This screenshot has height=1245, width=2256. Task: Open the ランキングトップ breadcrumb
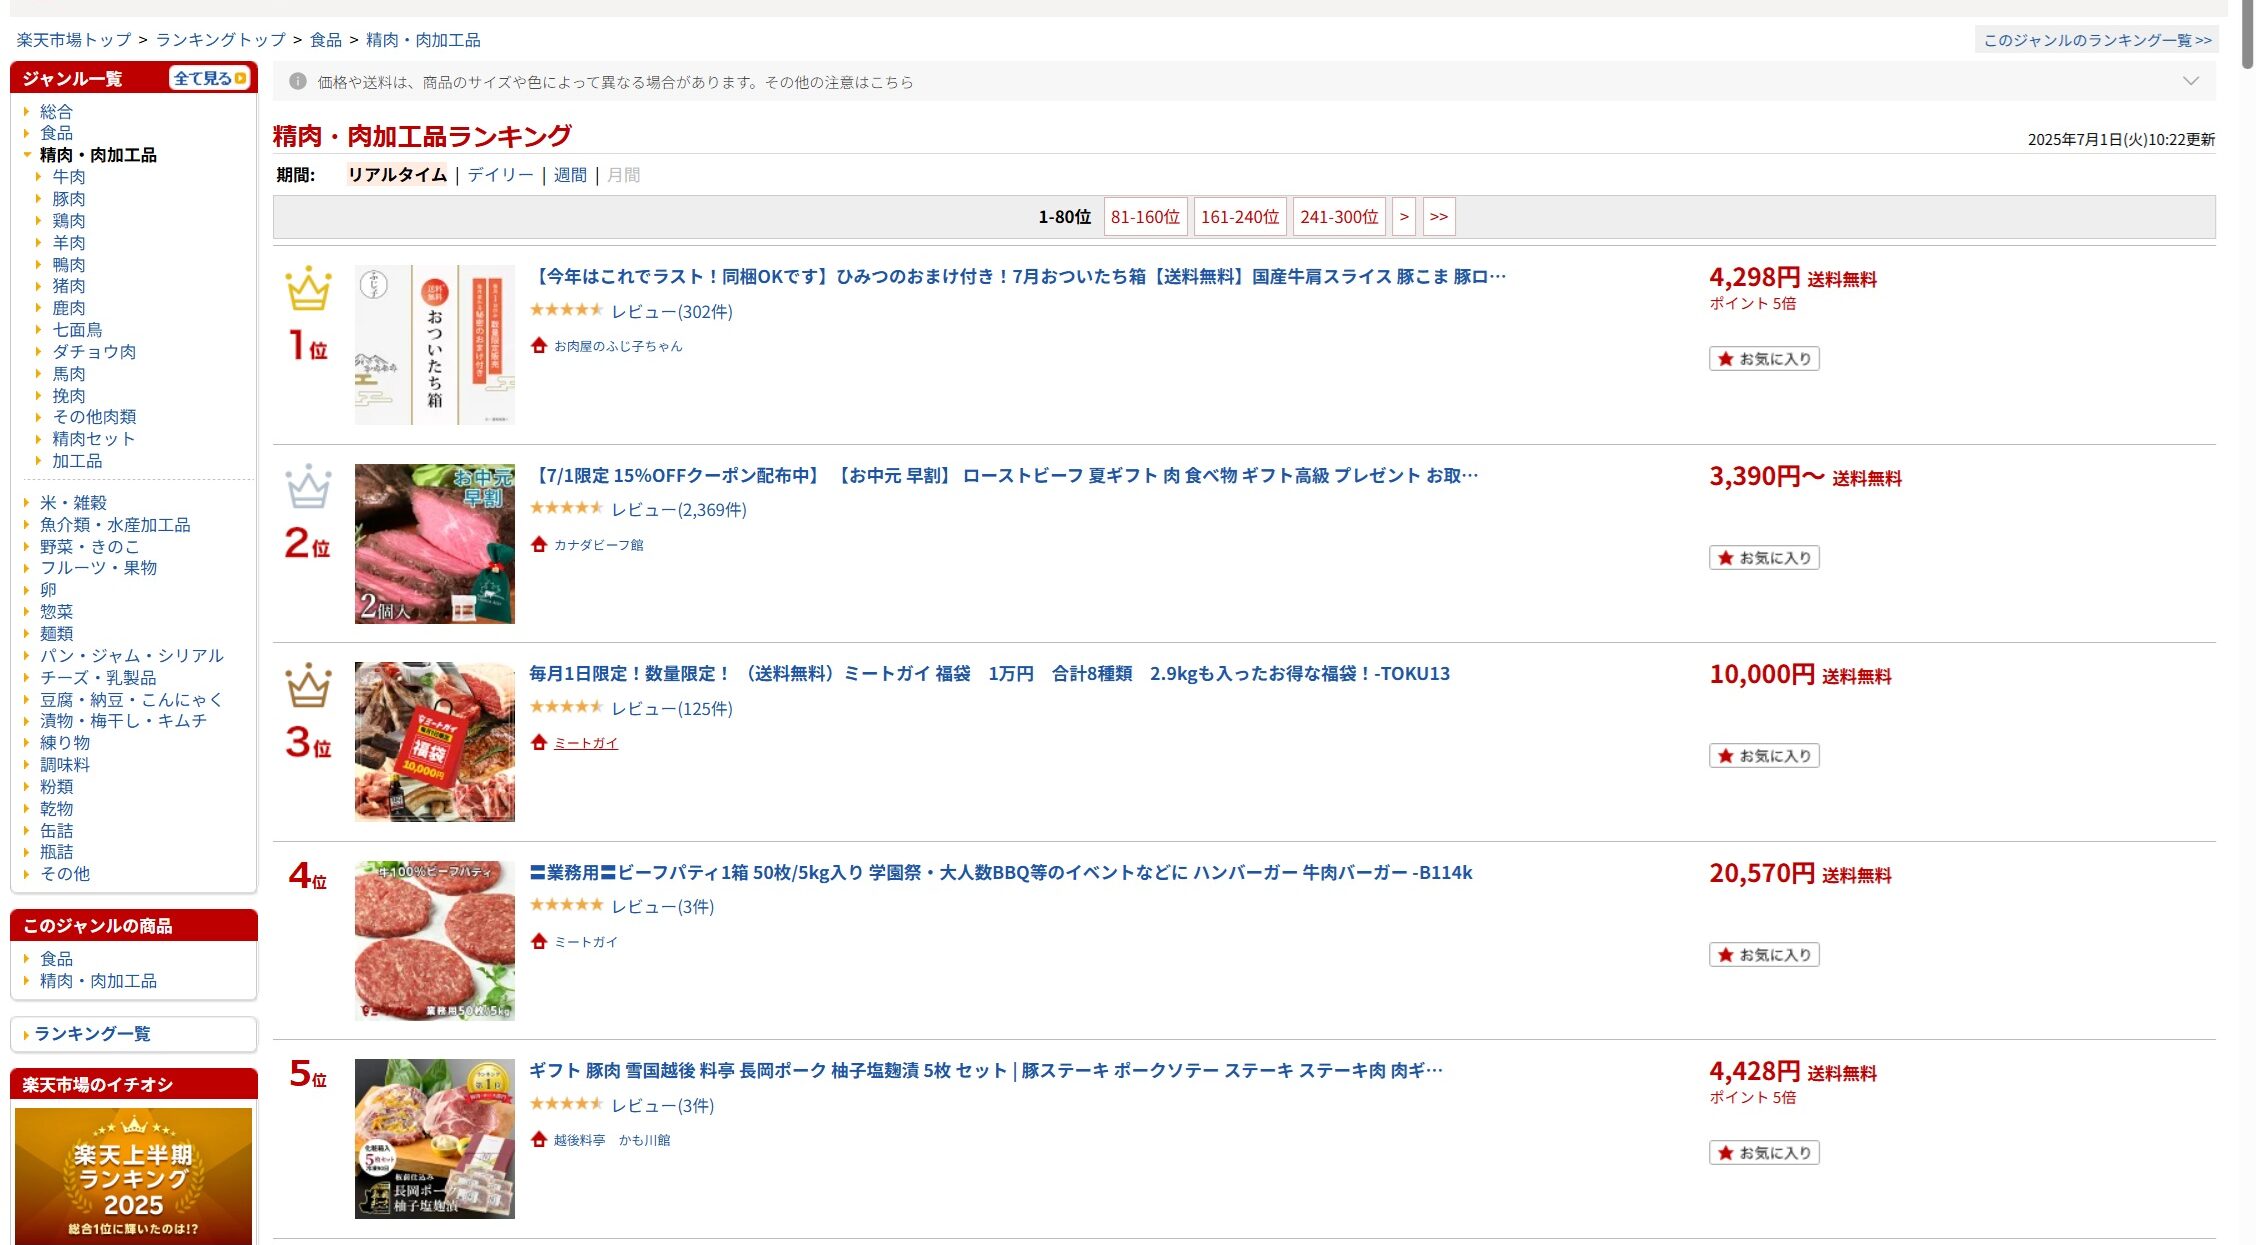tap(220, 40)
